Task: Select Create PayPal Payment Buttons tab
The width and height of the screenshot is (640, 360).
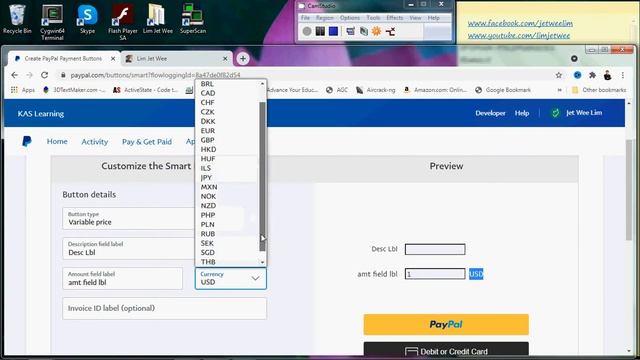Action: pyautogui.click(x=63, y=59)
